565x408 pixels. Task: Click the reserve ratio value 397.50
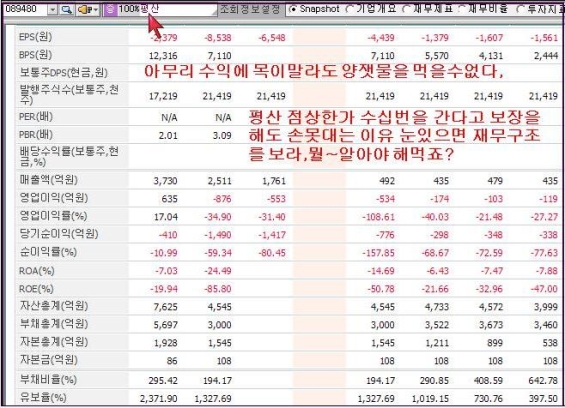tap(543, 398)
